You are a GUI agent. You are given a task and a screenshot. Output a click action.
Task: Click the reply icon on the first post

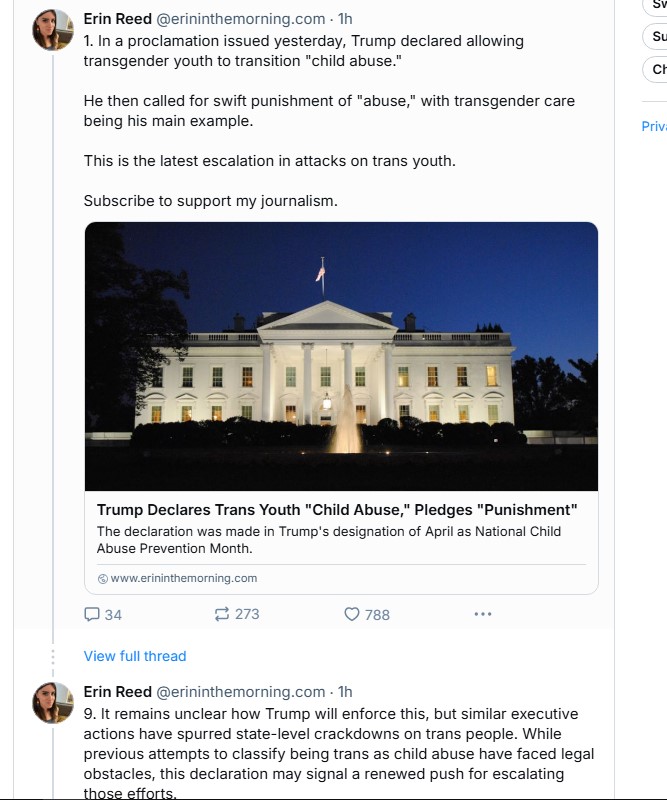[92, 614]
